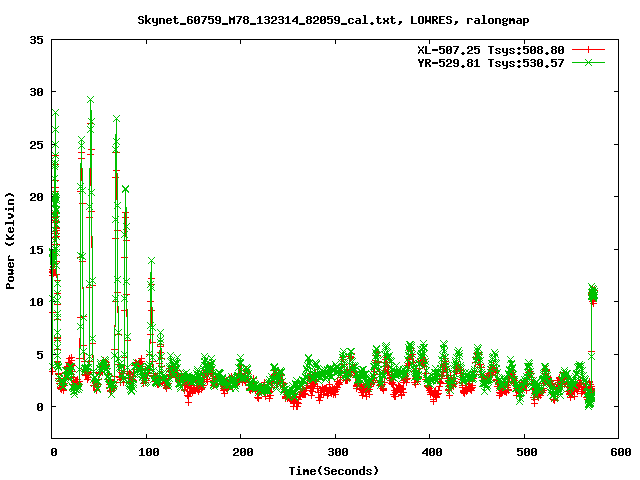Click the green peak near 14 Kelvin at 105 seconds
Image resolution: width=640 pixels, height=480 pixels.
151,261
